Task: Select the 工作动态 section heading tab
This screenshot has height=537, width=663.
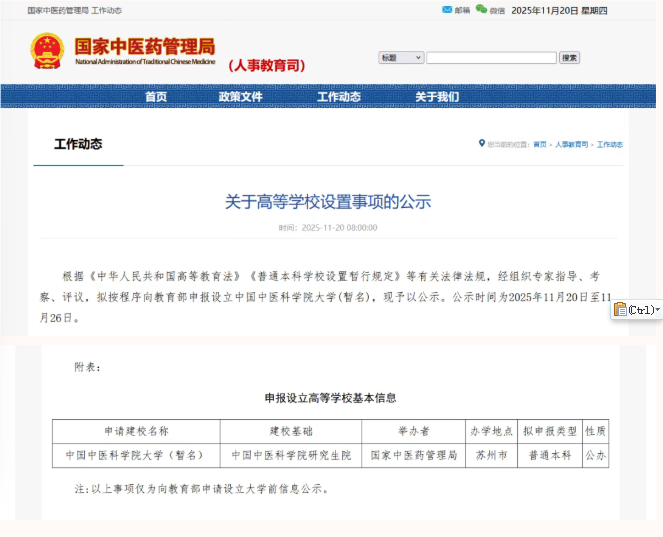Action: [77, 144]
